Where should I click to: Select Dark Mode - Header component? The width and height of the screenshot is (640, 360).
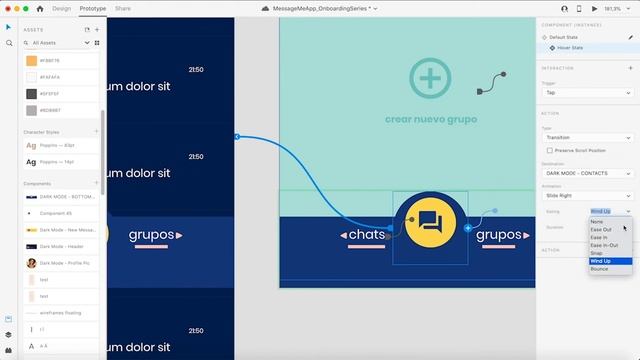point(61,247)
